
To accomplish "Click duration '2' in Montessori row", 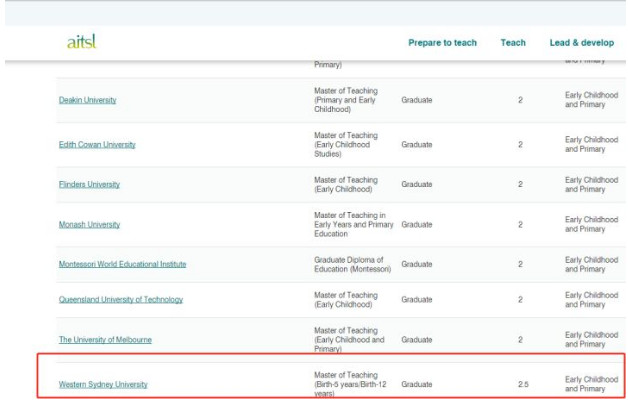I will tap(520, 264).
